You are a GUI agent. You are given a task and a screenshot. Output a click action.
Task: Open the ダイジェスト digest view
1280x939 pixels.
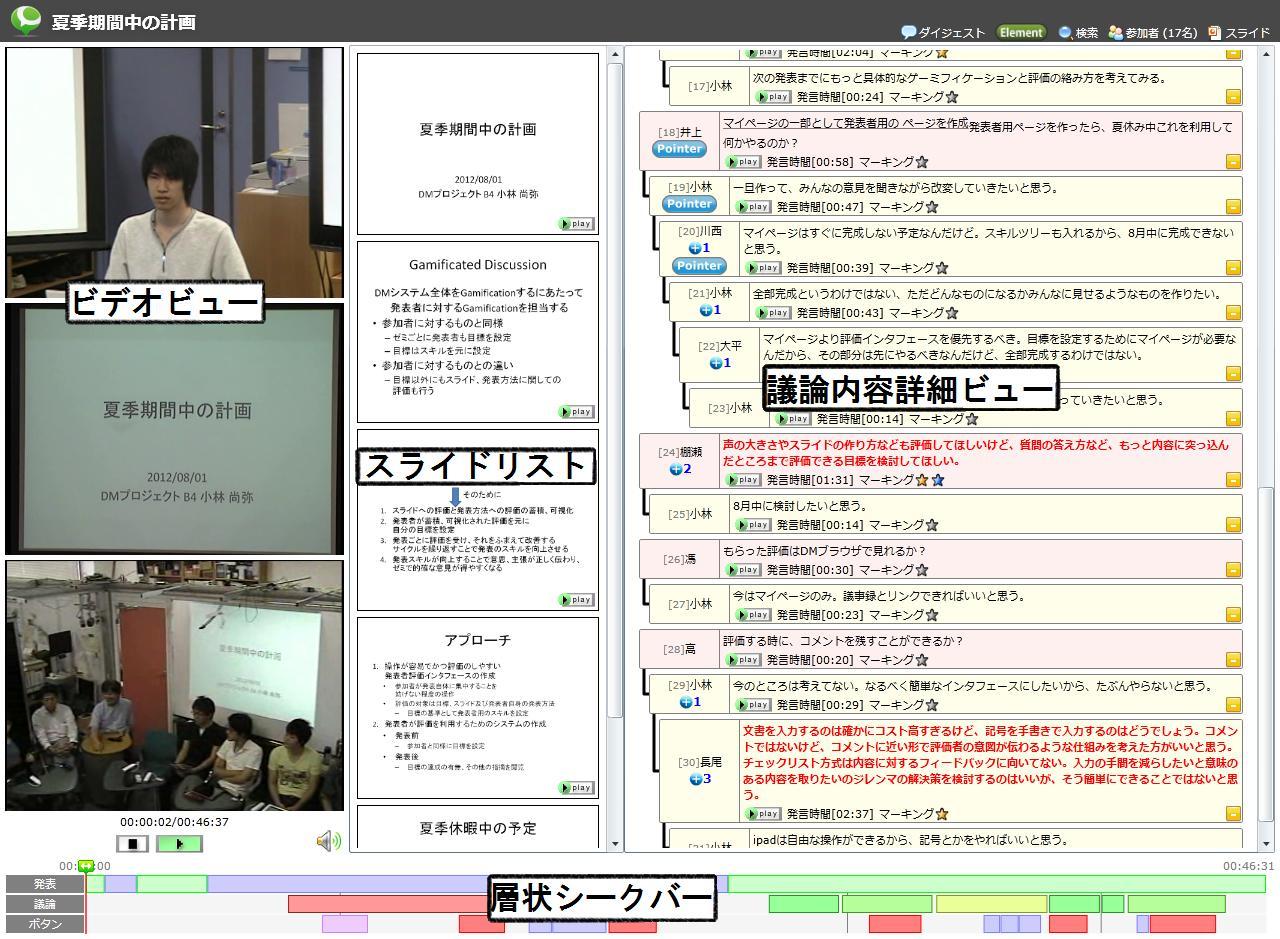[x=942, y=33]
